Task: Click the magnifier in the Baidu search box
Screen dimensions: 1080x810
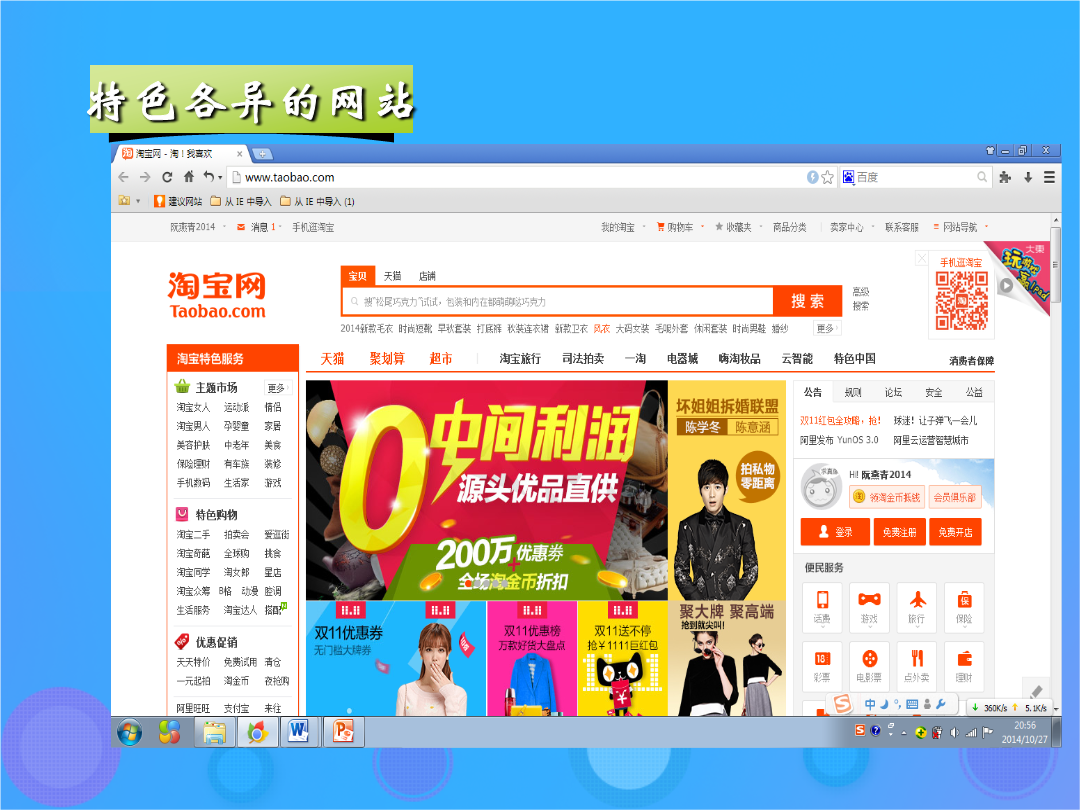Action: (x=982, y=177)
